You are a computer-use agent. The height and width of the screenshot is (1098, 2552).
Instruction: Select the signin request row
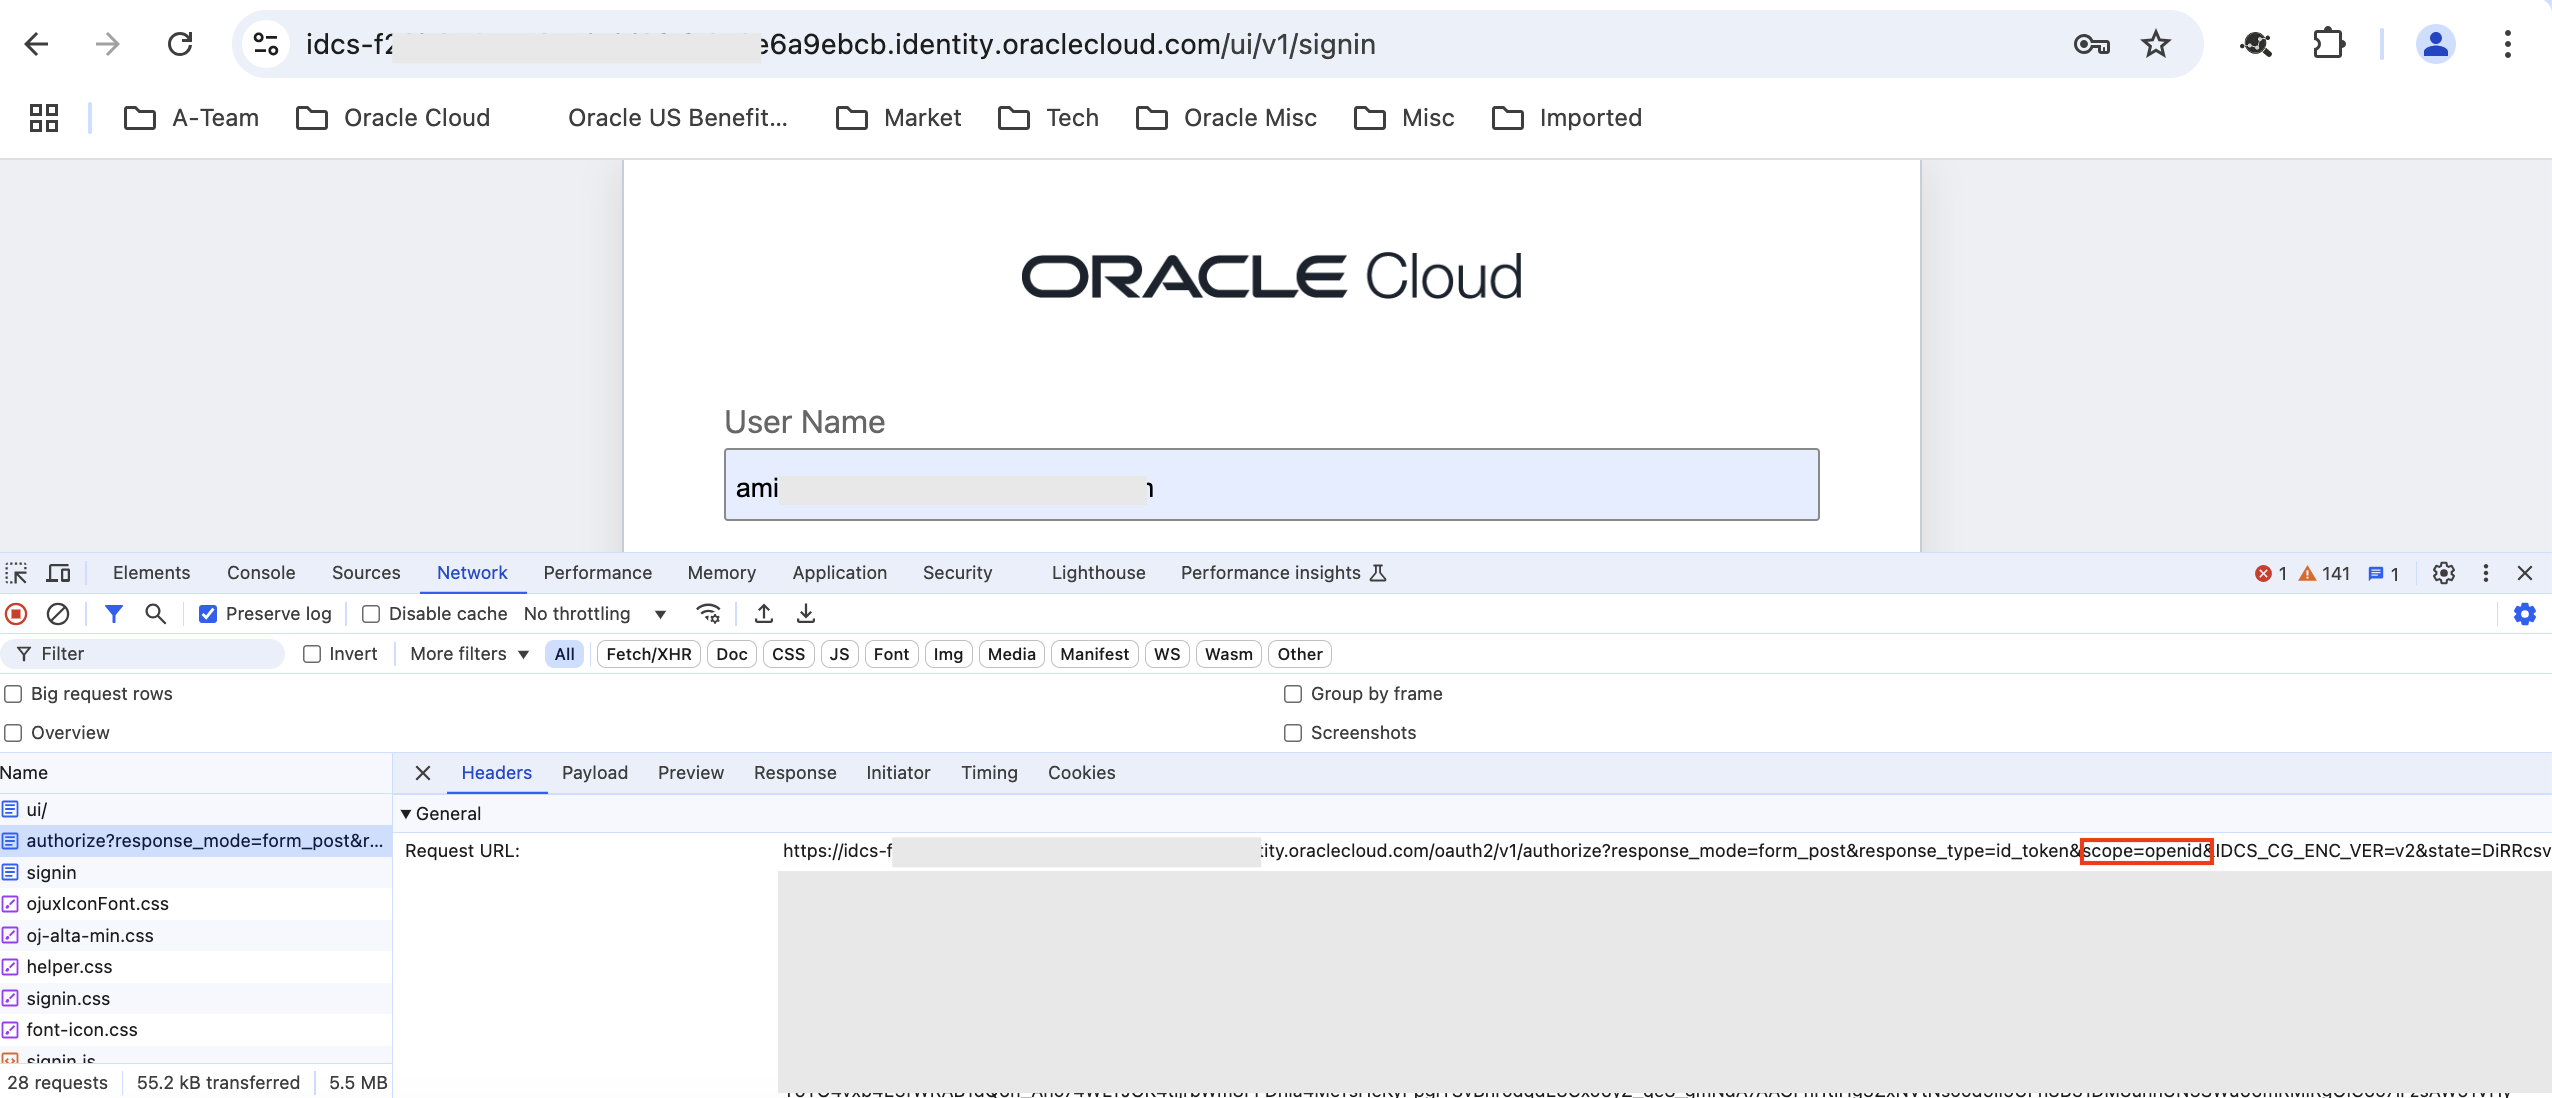(x=52, y=872)
